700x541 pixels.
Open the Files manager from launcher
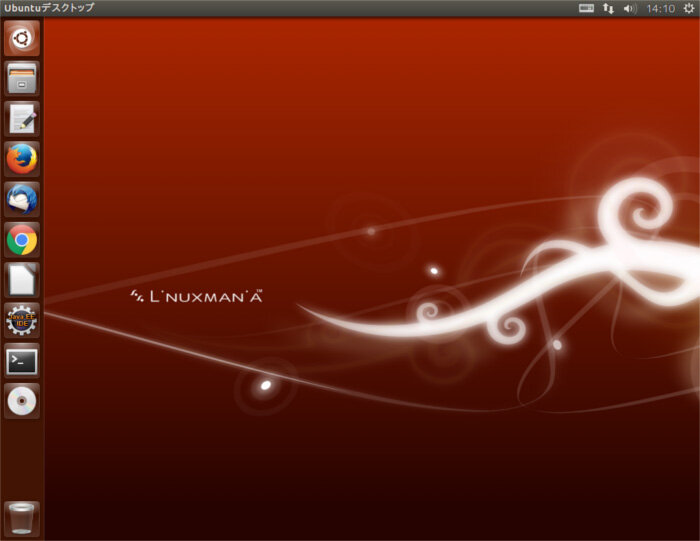click(22, 79)
